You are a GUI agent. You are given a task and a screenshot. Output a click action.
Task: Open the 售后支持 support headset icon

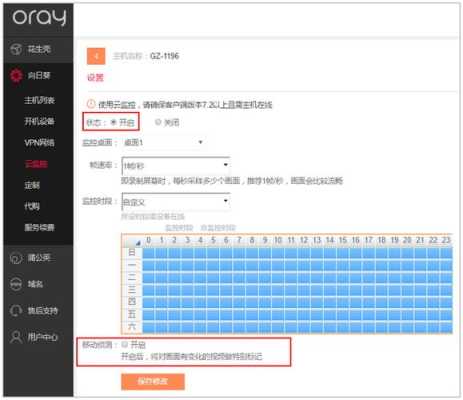pos(16,311)
